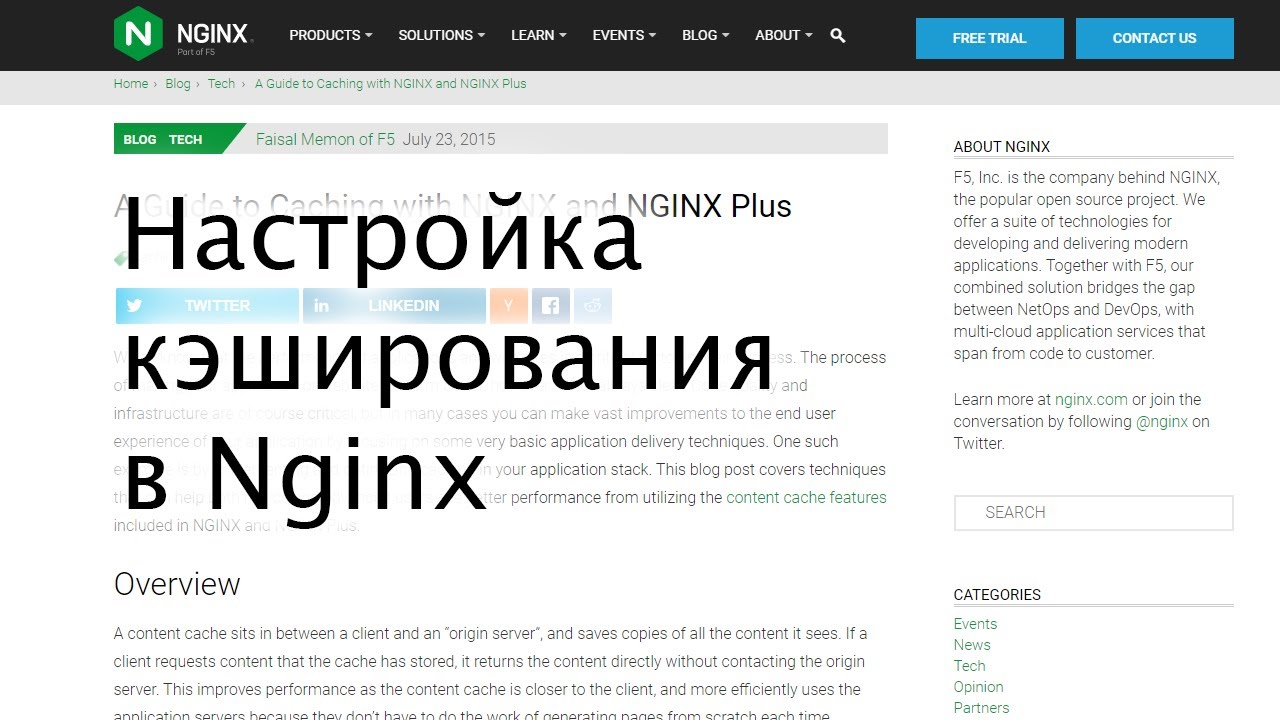Expand the LEARN dropdown menu
This screenshot has height=720, width=1280.
539,35
